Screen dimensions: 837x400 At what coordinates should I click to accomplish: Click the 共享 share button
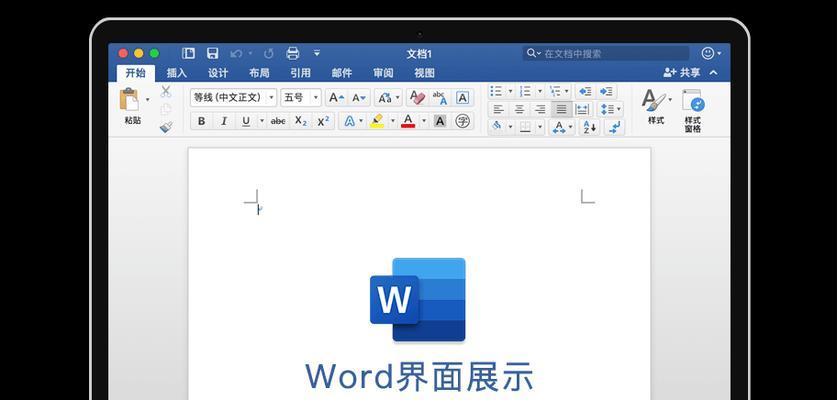tap(682, 73)
